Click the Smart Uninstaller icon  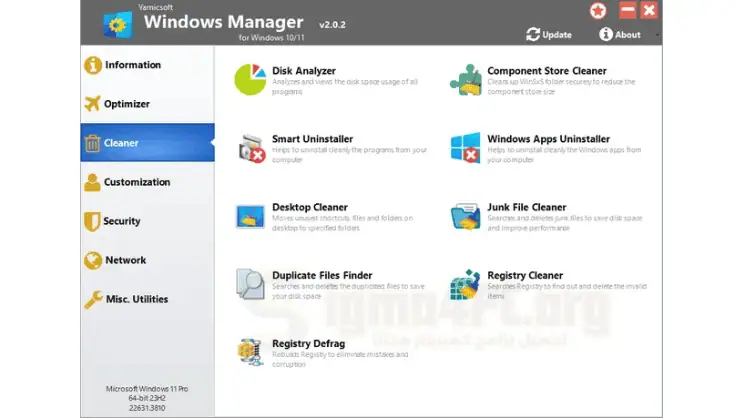pyautogui.click(x=251, y=148)
